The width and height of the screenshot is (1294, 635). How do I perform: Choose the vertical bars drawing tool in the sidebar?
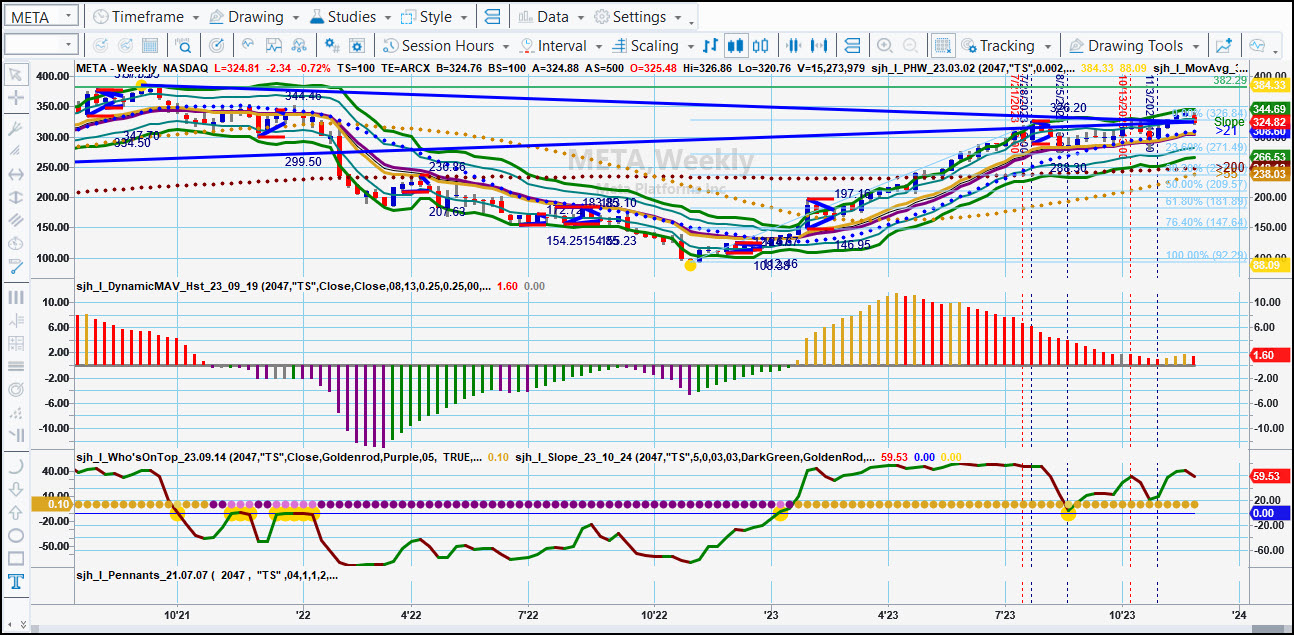point(15,297)
